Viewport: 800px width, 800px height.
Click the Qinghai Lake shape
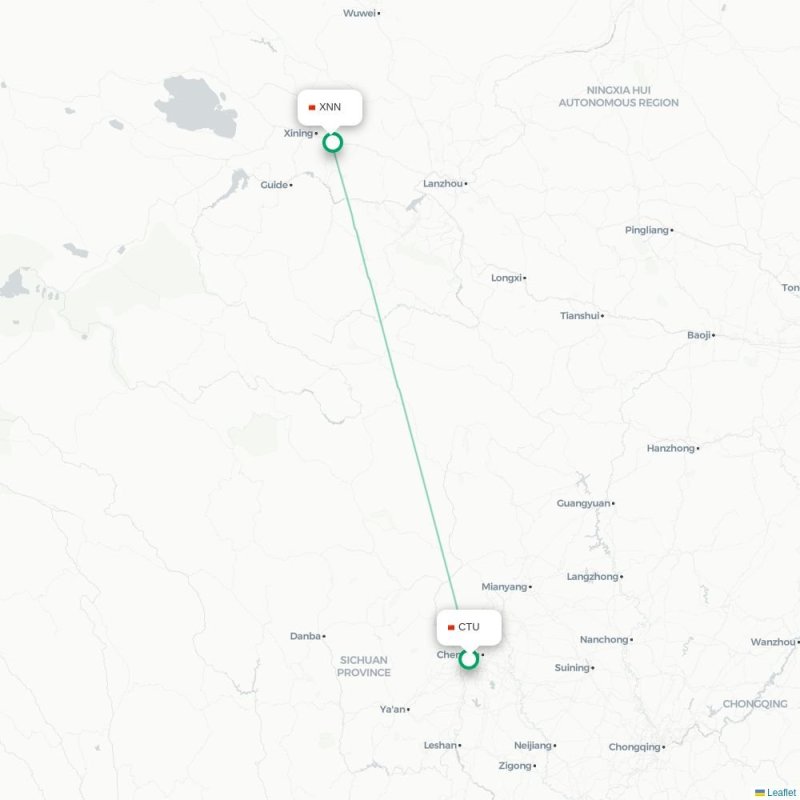click(x=197, y=106)
